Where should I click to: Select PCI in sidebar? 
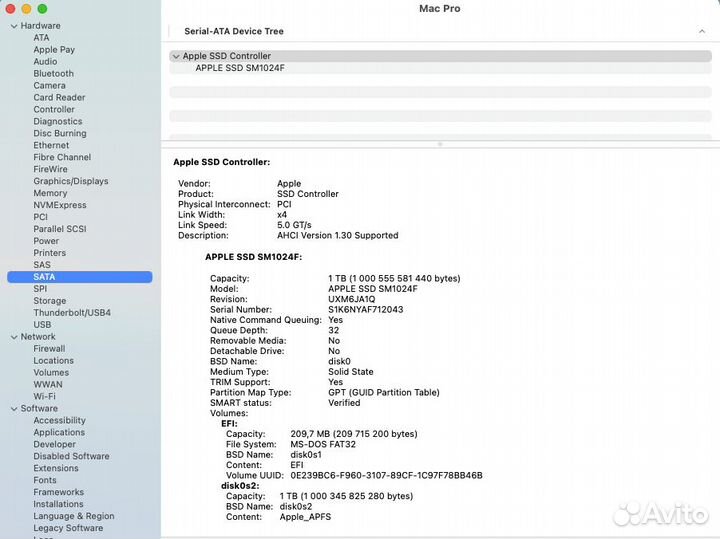pos(40,217)
